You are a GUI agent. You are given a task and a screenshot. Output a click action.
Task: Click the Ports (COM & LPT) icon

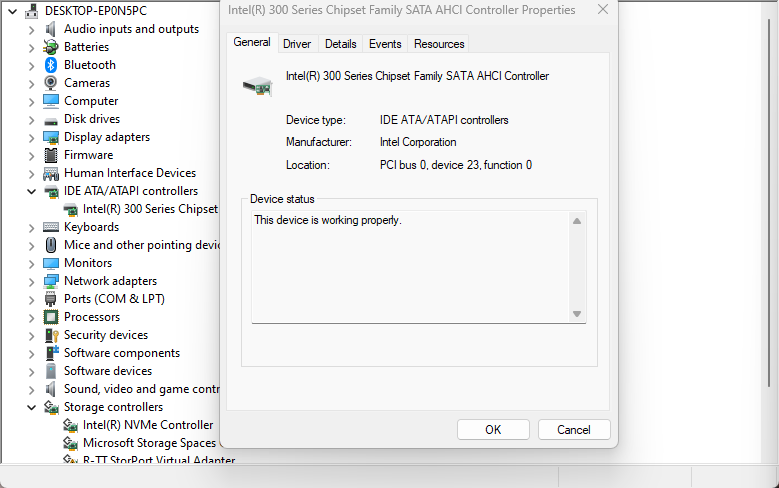coord(51,299)
